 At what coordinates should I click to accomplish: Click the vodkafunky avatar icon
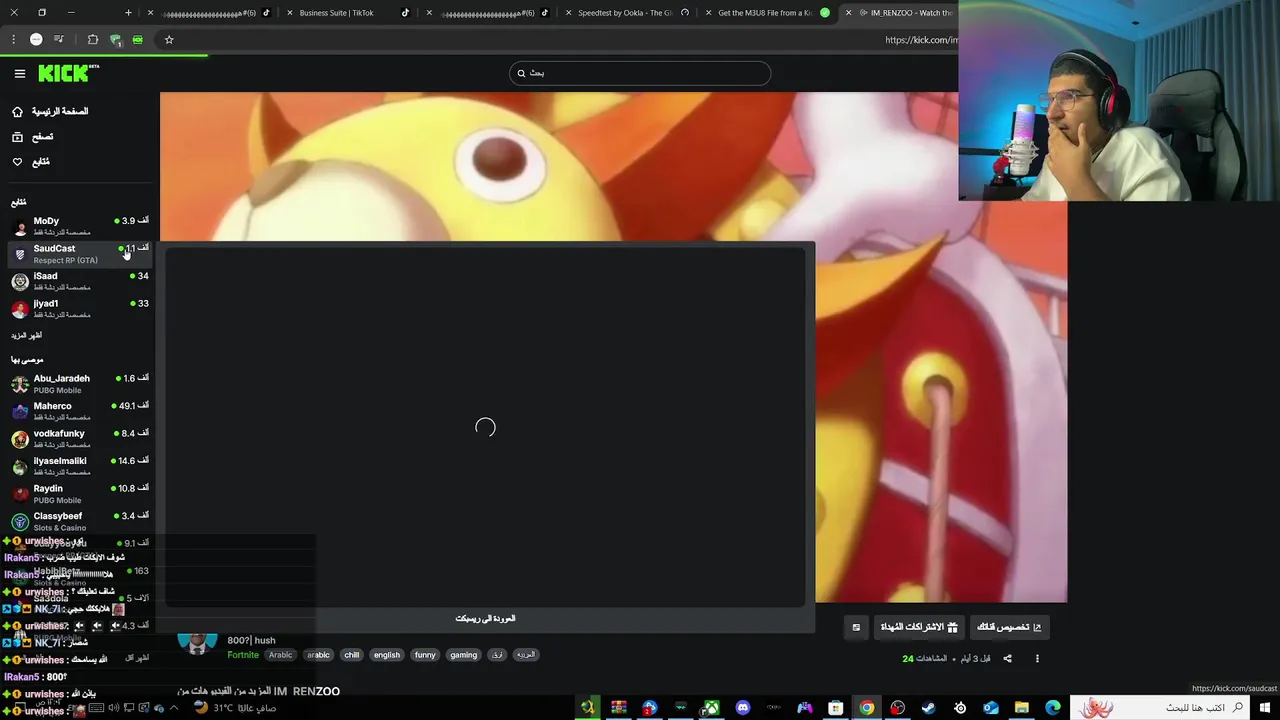pos(20,439)
